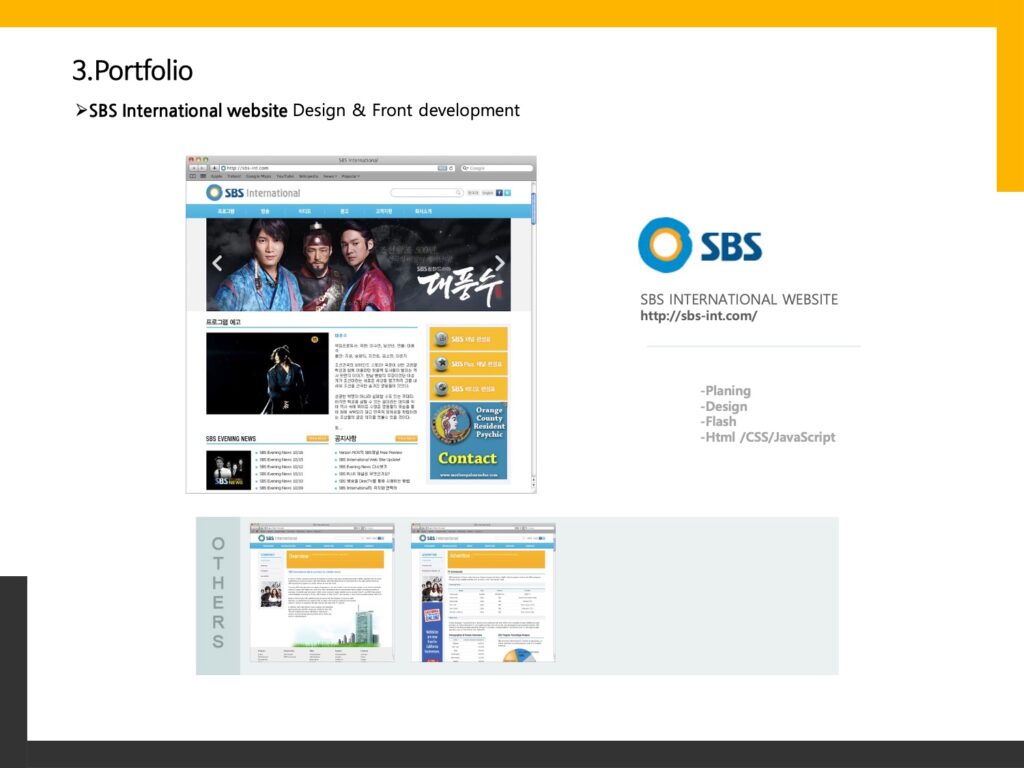Click the website search input field
The width and height of the screenshot is (1024, 768).
point(427,192)
